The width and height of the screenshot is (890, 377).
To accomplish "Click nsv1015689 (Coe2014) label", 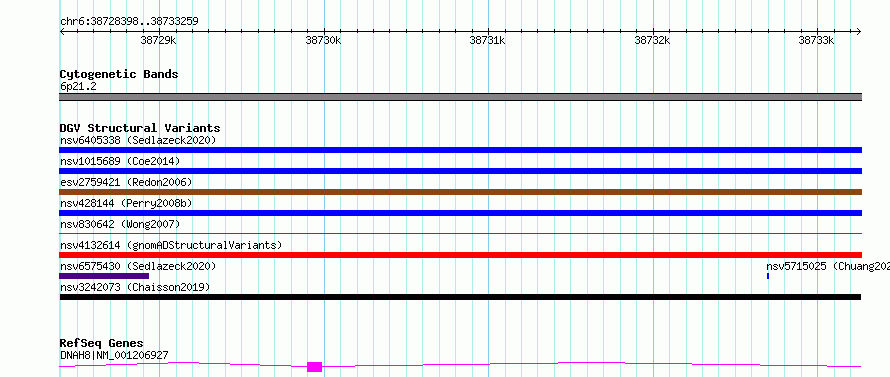I will (x=120, y=161).
